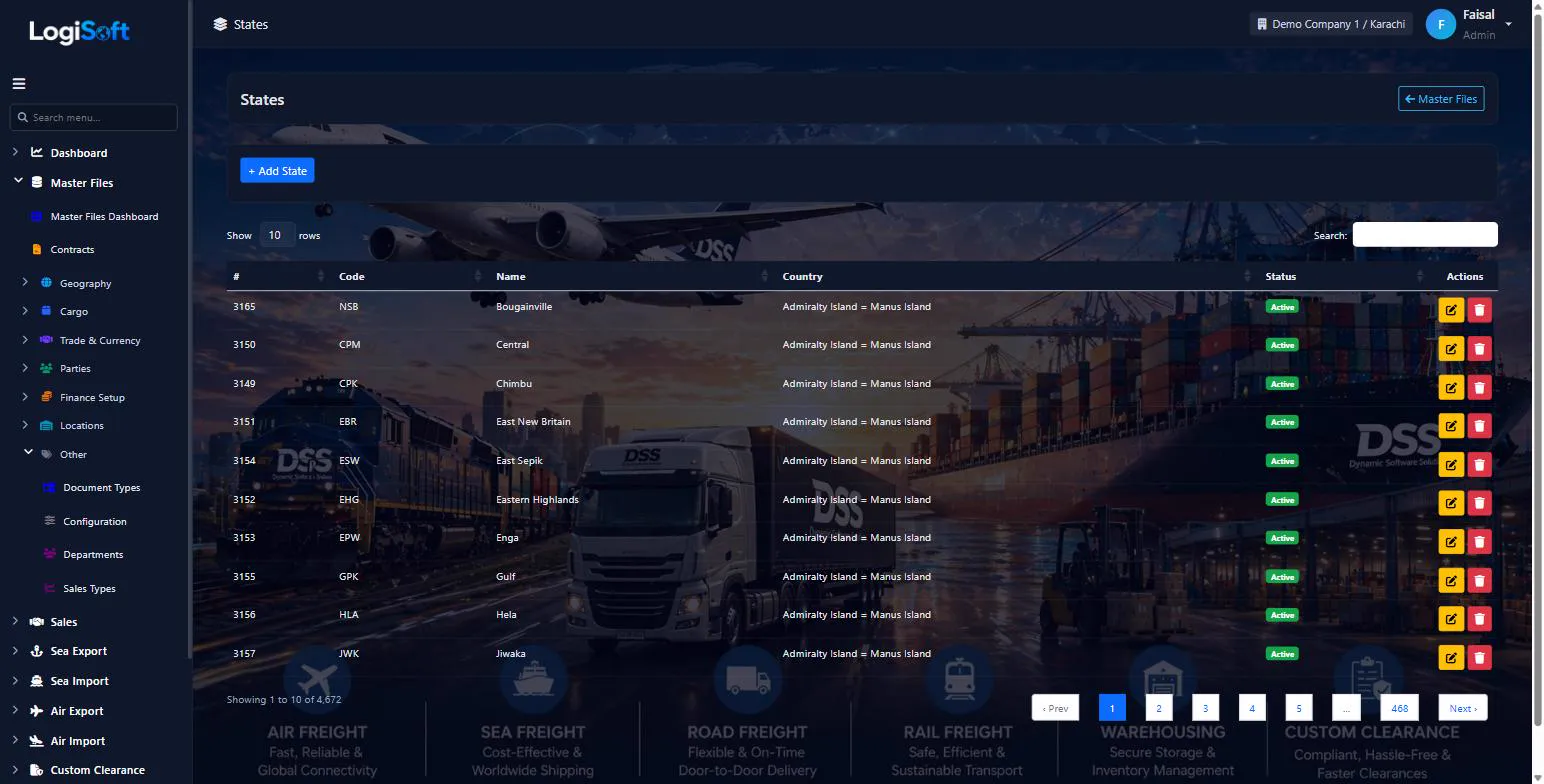Go to page 2 of results
This screenshot has height=784, width=1544.
(x=1158, y=708)
